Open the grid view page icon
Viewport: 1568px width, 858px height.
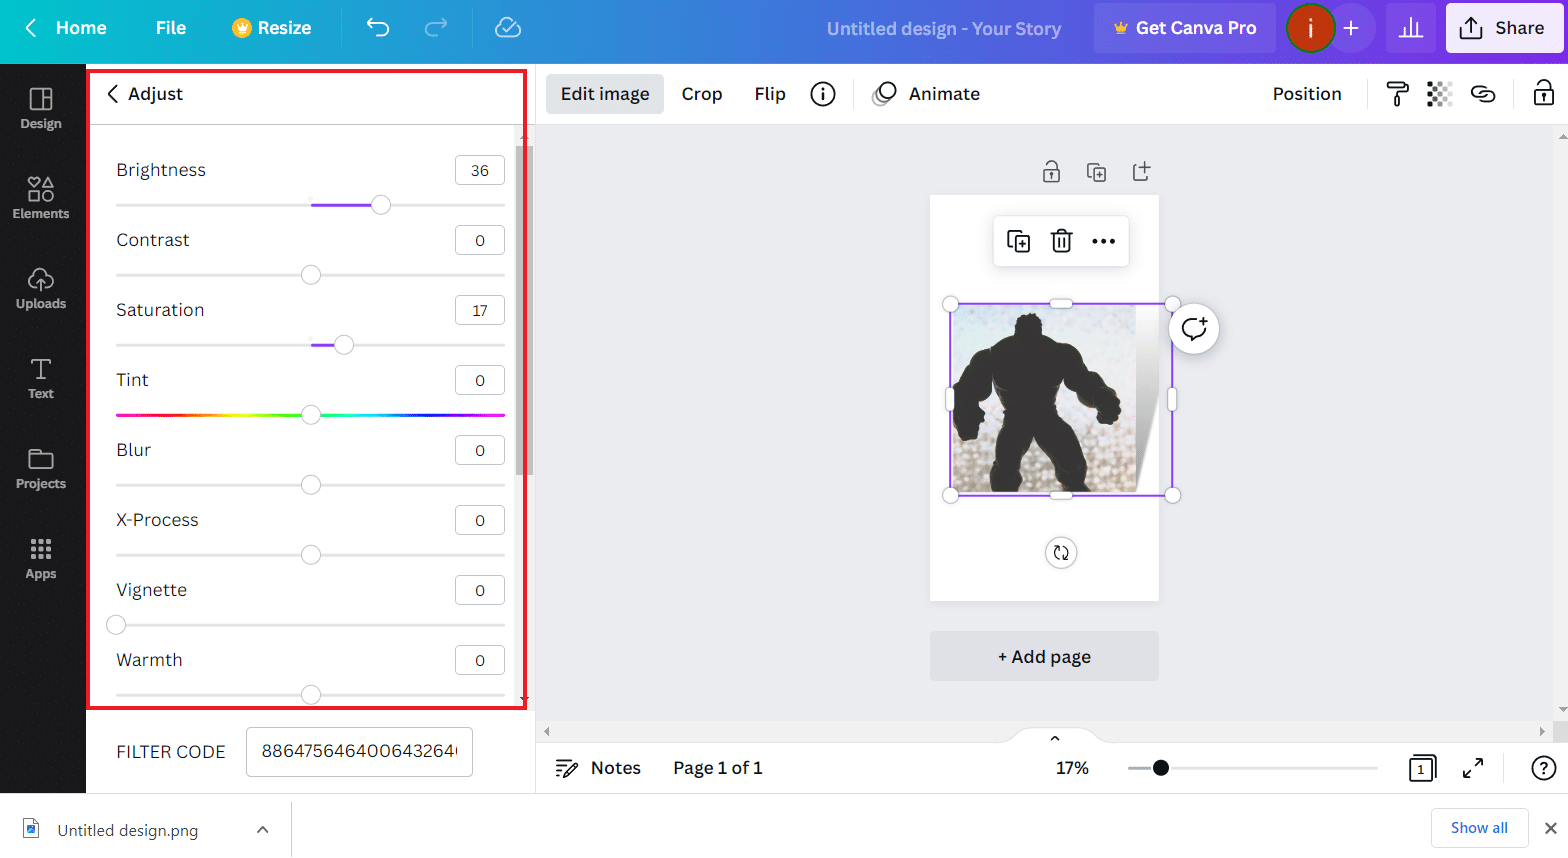coord(1422,768)
